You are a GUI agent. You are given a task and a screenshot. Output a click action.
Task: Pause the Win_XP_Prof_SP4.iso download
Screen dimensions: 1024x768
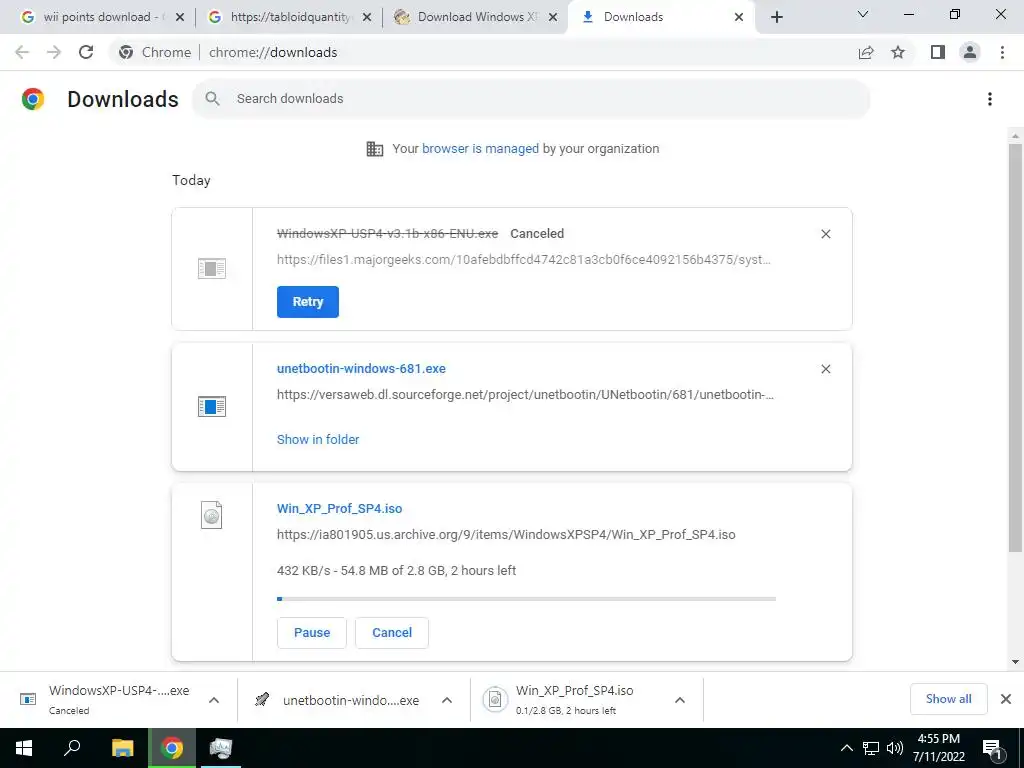pos(312,633)
